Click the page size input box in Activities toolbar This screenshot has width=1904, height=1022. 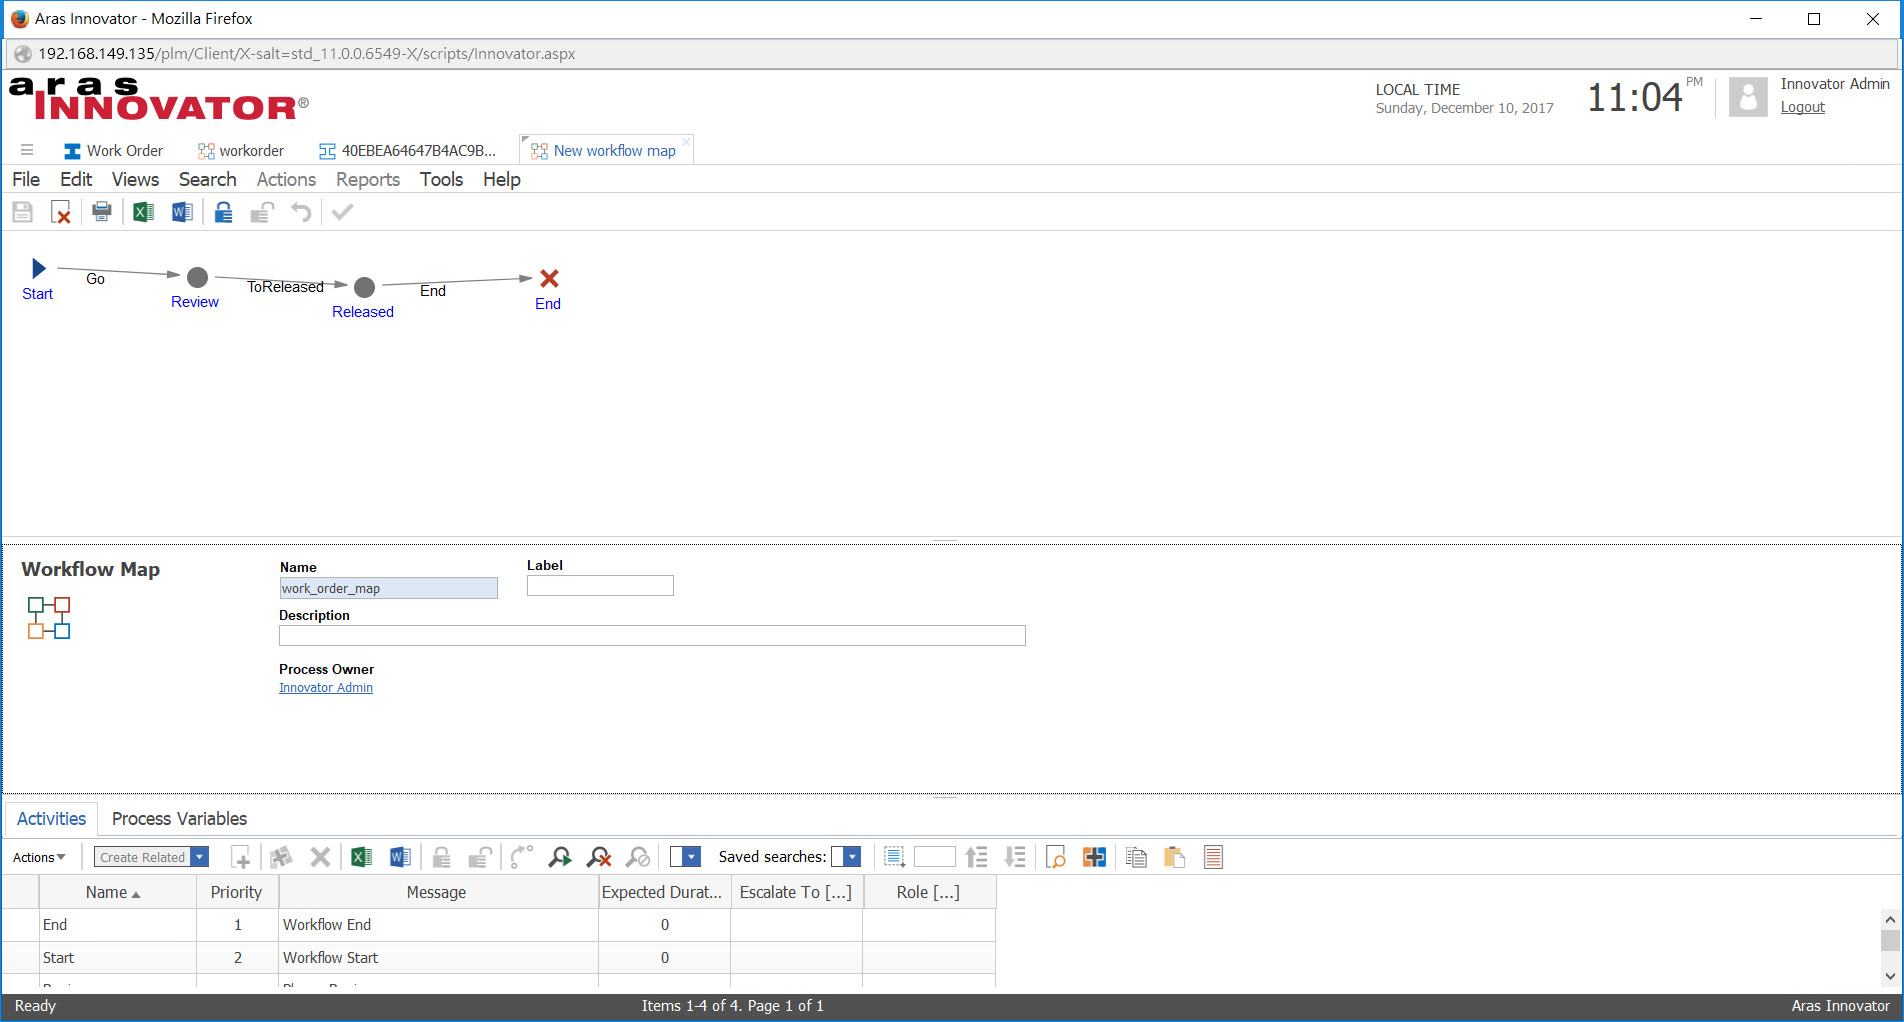tap(935, 857)
